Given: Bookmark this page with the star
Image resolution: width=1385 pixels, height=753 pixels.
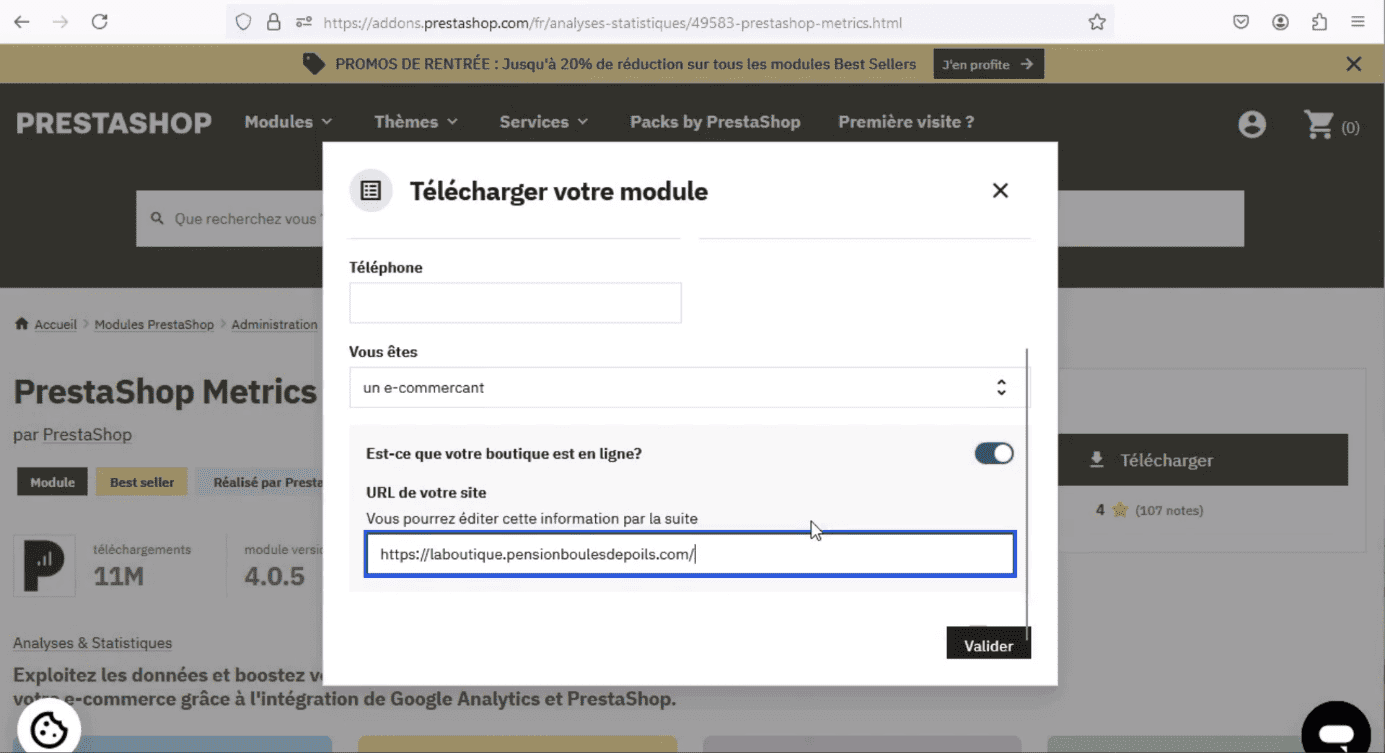Looking at the screenshot, I should click(1097, 21).
